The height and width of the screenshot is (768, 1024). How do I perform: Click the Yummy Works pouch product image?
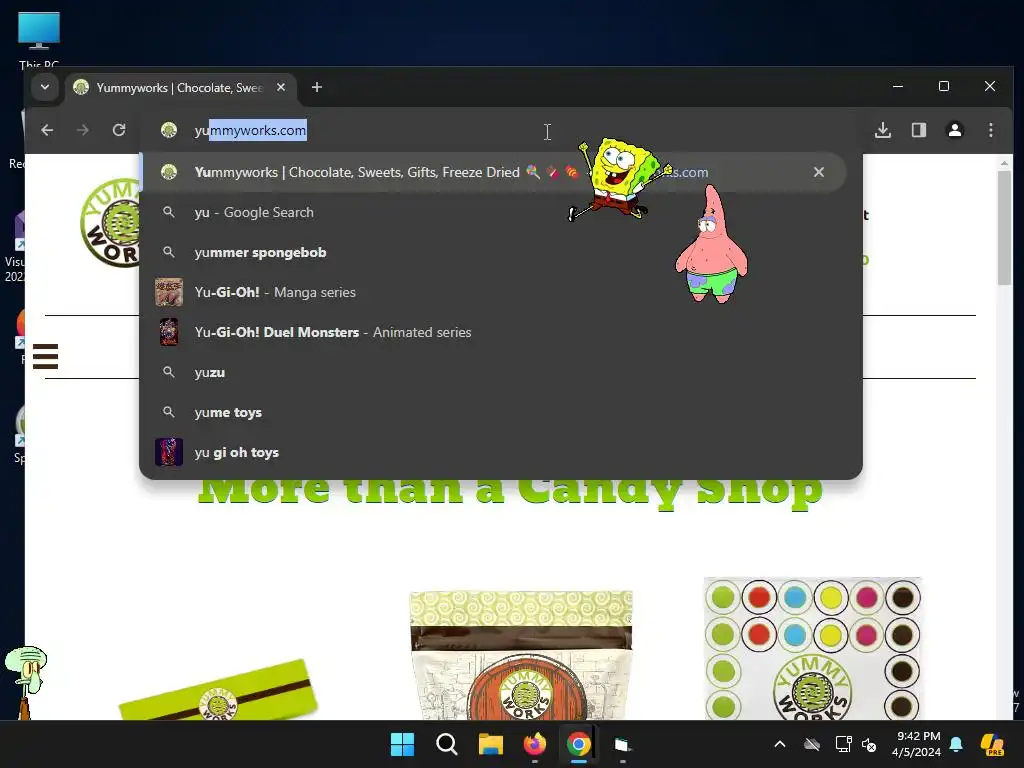[520, 655]
